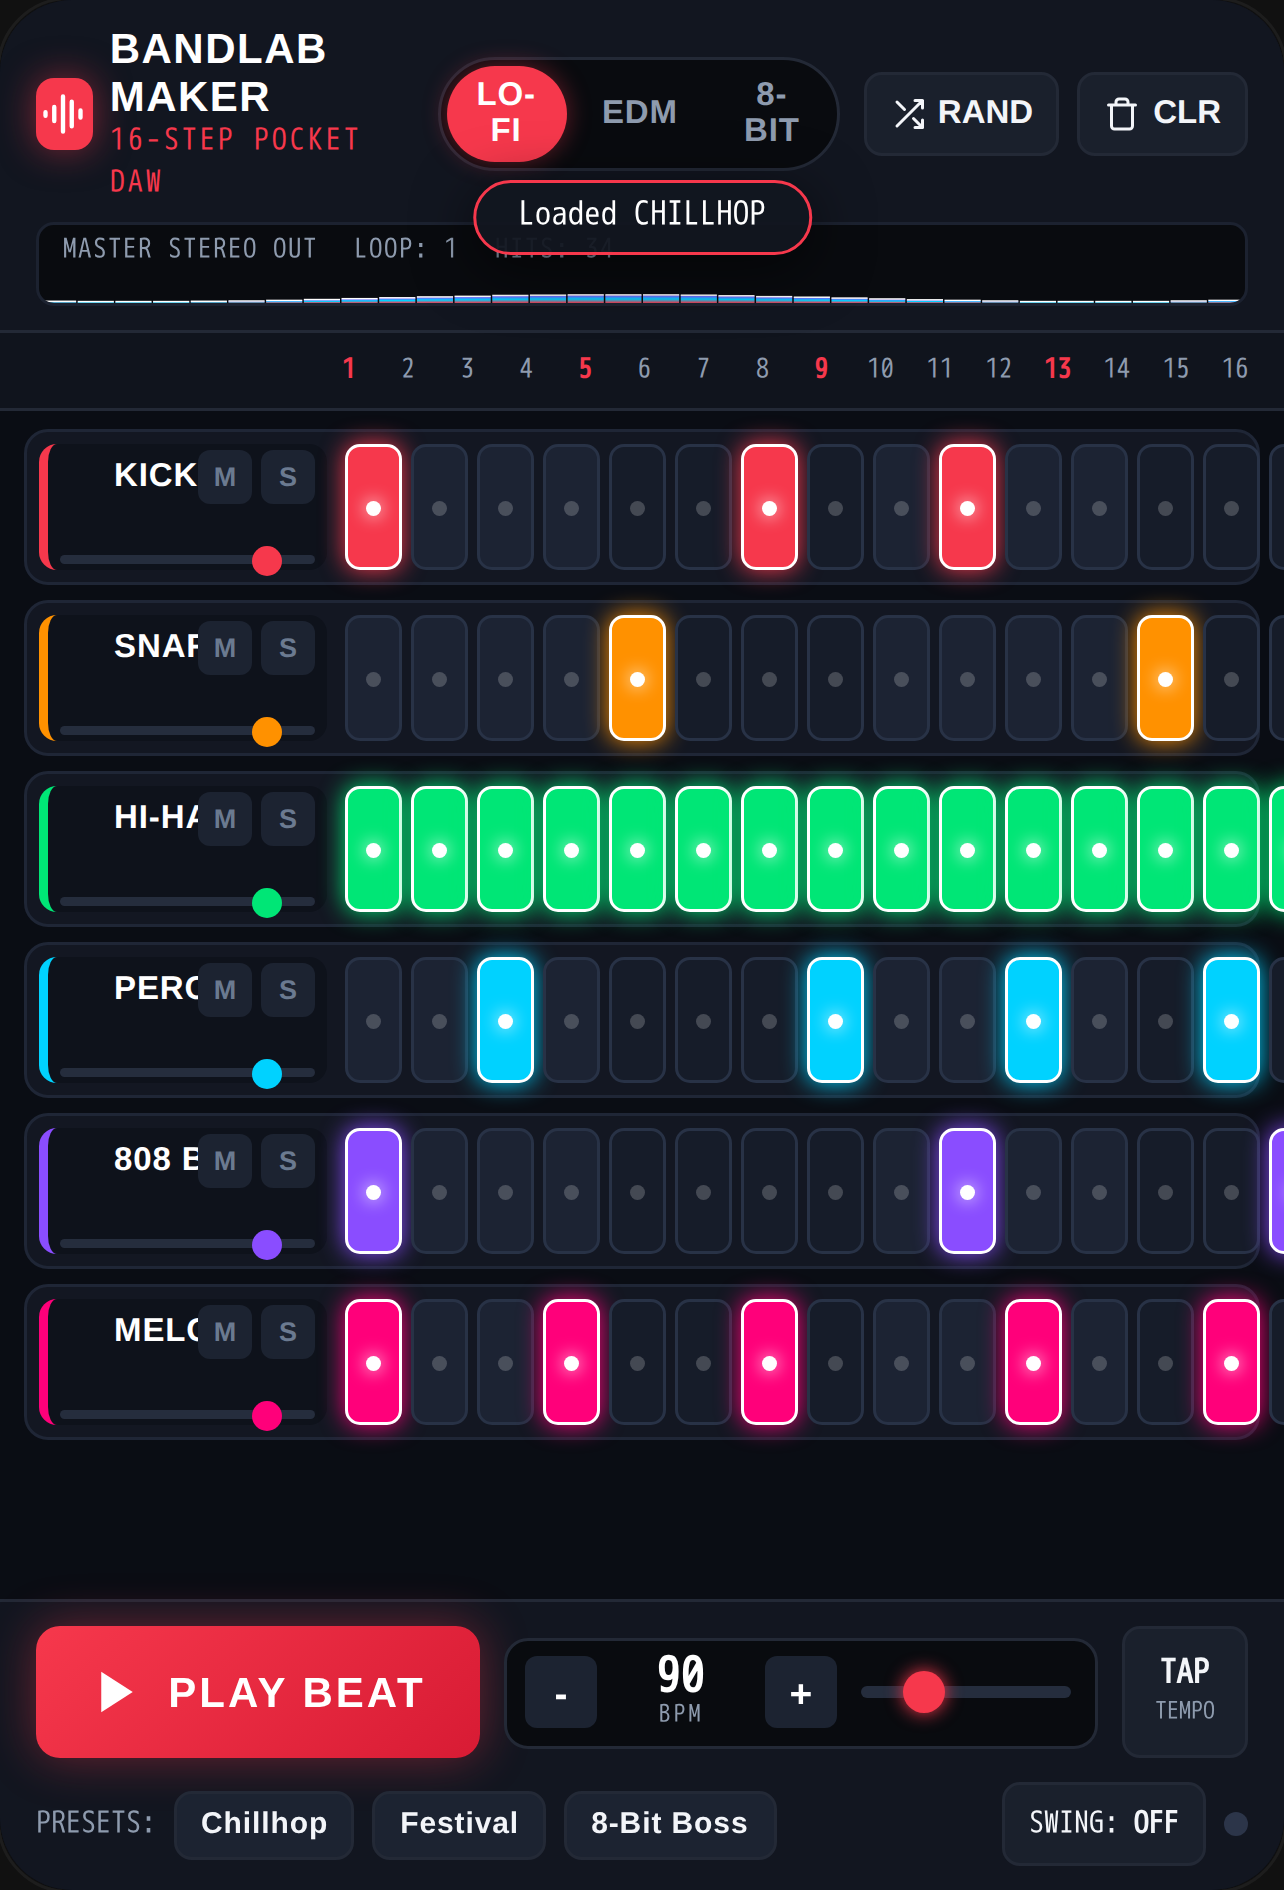Solo the SNARE track
The height and width of the screenshot is (1890, 1284).
tap(288, 648)
